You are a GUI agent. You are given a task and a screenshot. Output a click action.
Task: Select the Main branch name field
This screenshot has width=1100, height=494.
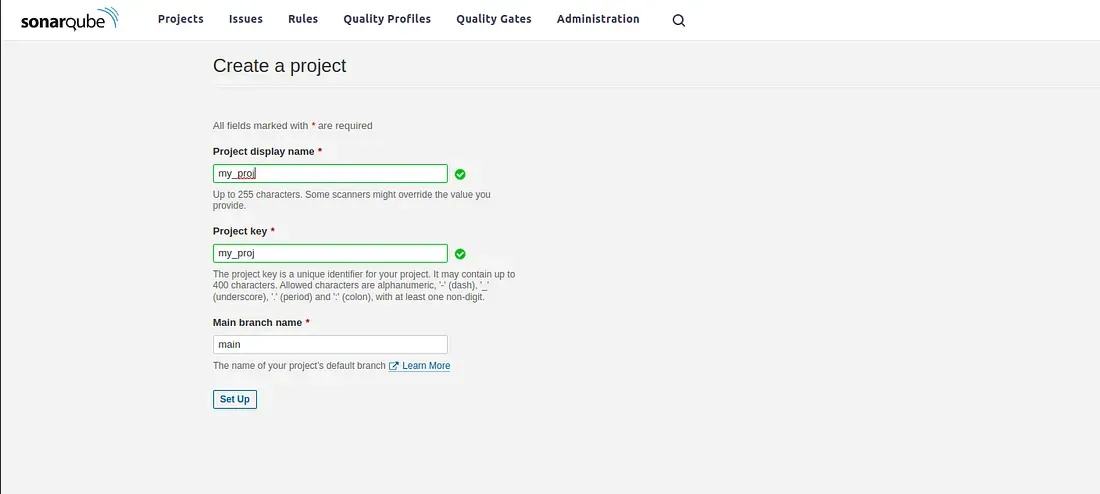click(330, 344)
